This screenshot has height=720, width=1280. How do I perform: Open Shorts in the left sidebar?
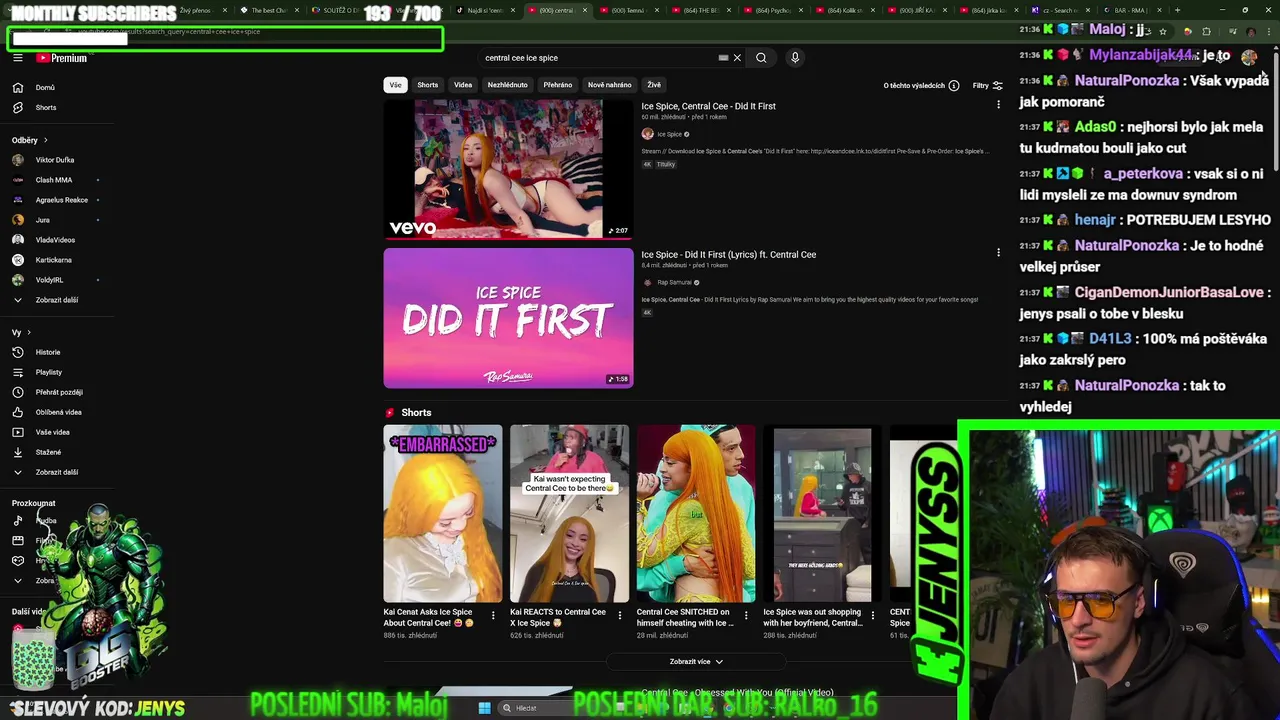[x=46, y=107]
